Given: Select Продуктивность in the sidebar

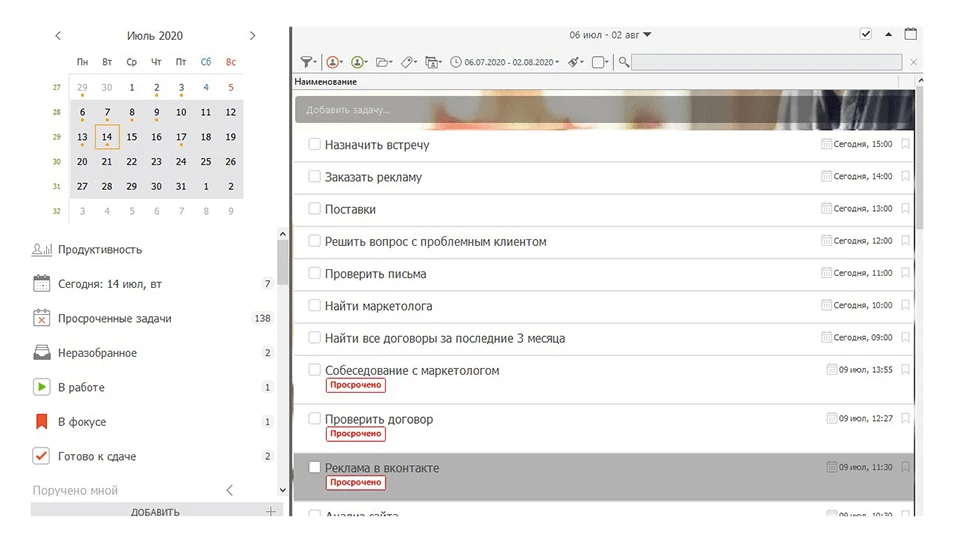Looking at the screenshot, I should [99, 250].
